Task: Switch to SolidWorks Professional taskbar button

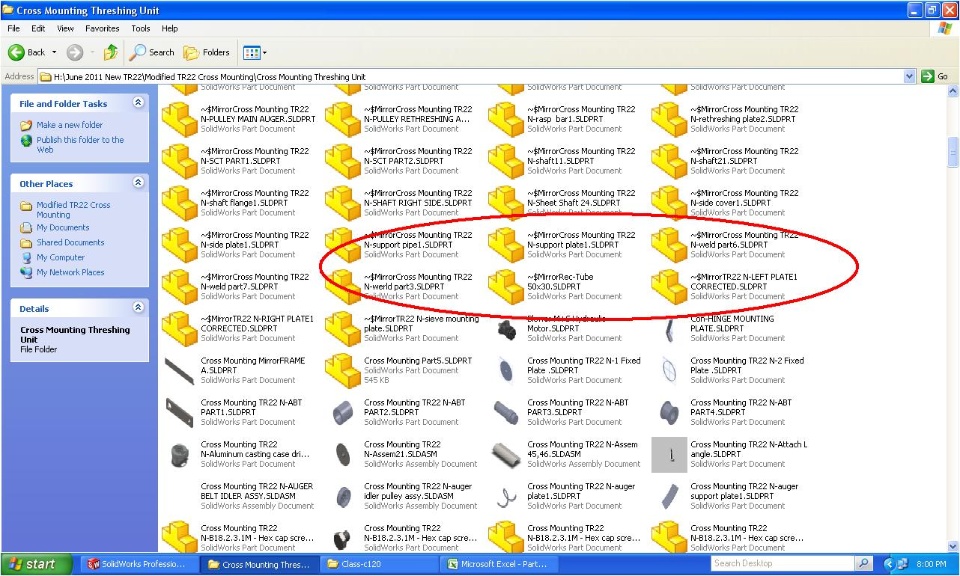Action: point(139,564)
